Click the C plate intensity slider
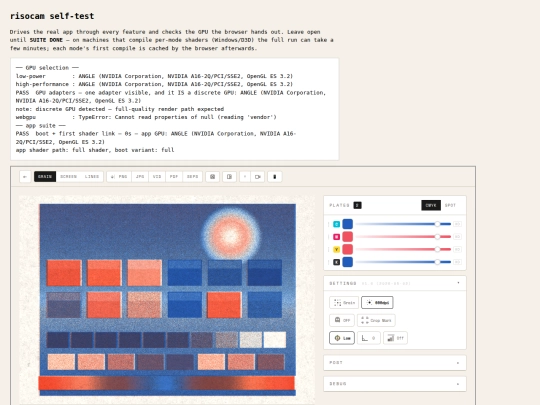The height and width of the screenshot is (405, 540). (403, 224)
